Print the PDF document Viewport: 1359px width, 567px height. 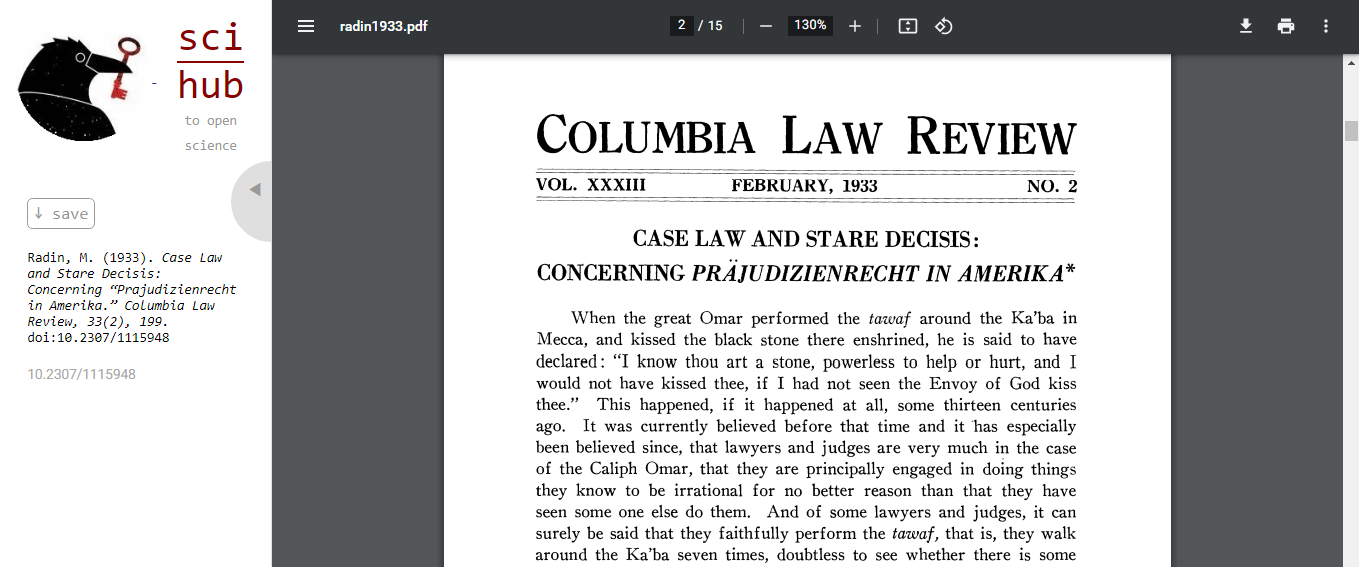[1286, 26]
